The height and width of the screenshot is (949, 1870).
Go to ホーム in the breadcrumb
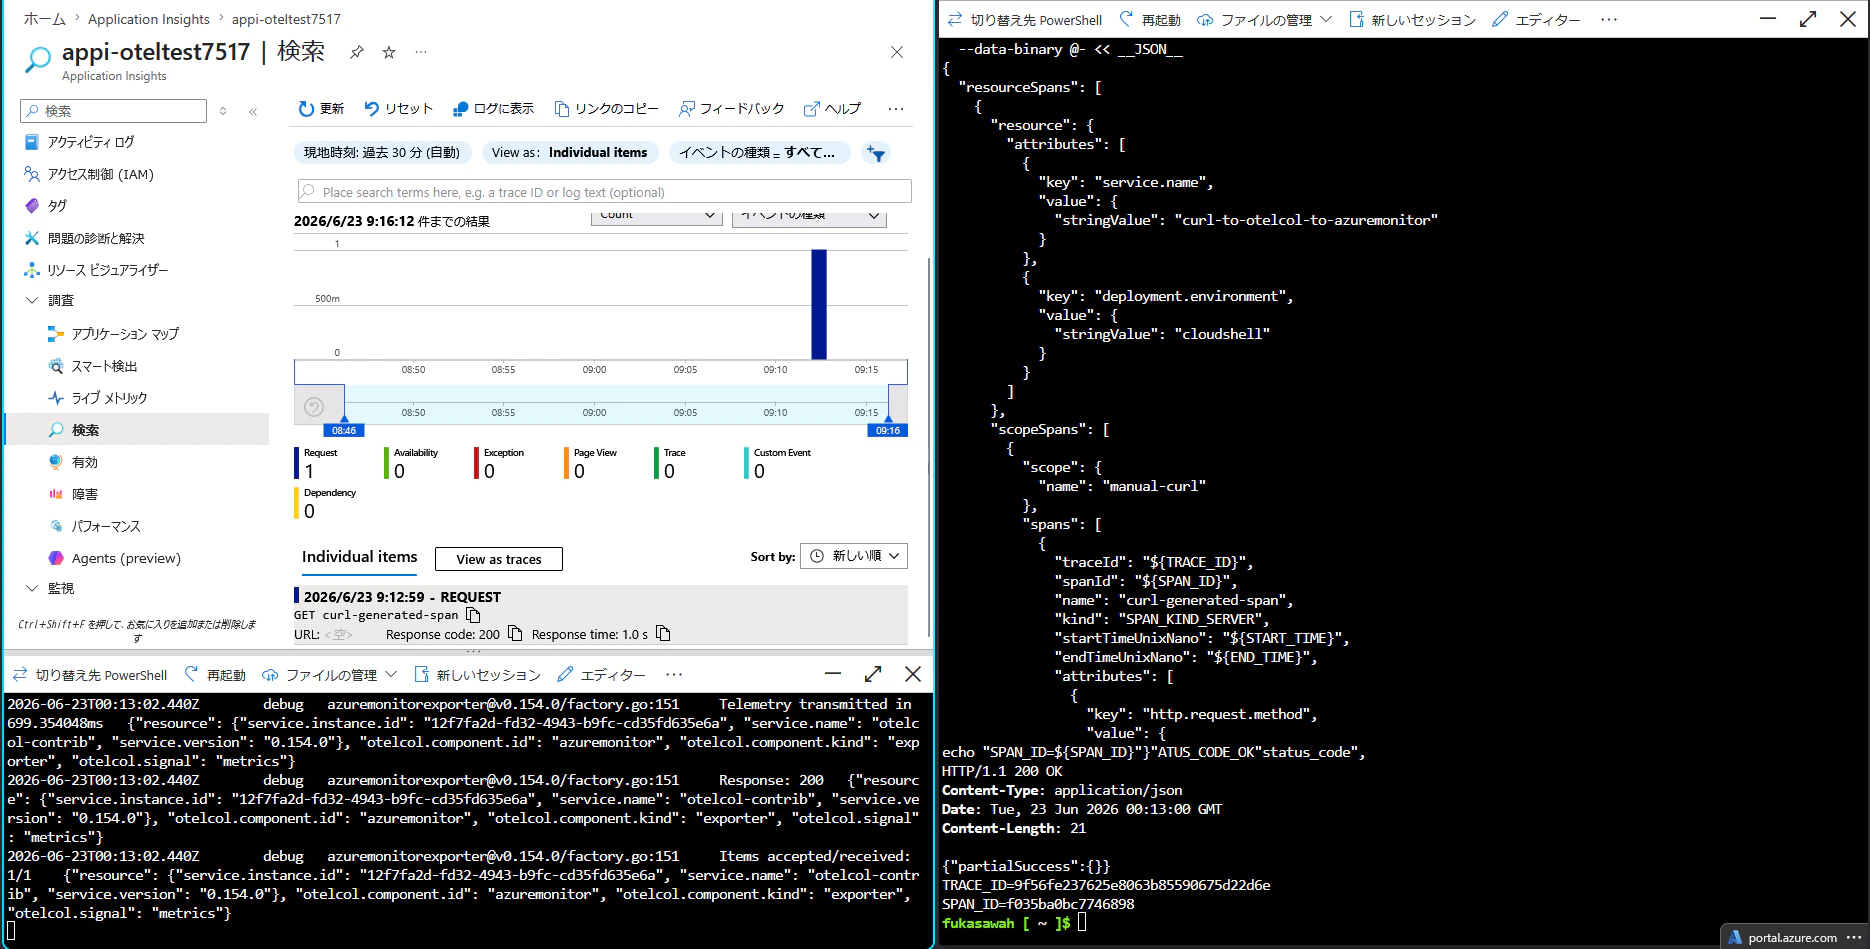[44, 19]
